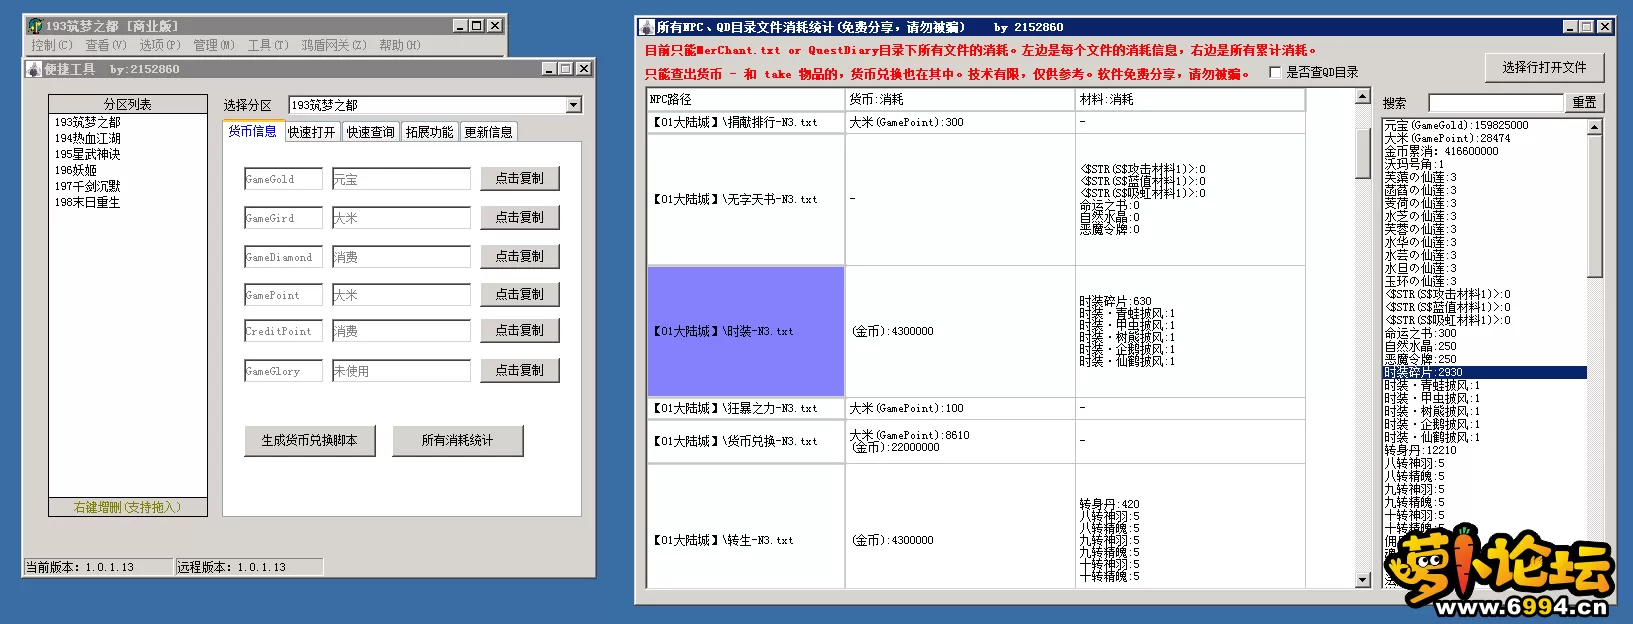Image resolution: width=1633 pixels, height=624 pixels.
Task: Click the 元宝 value field
Action: [x=401, y=179]
